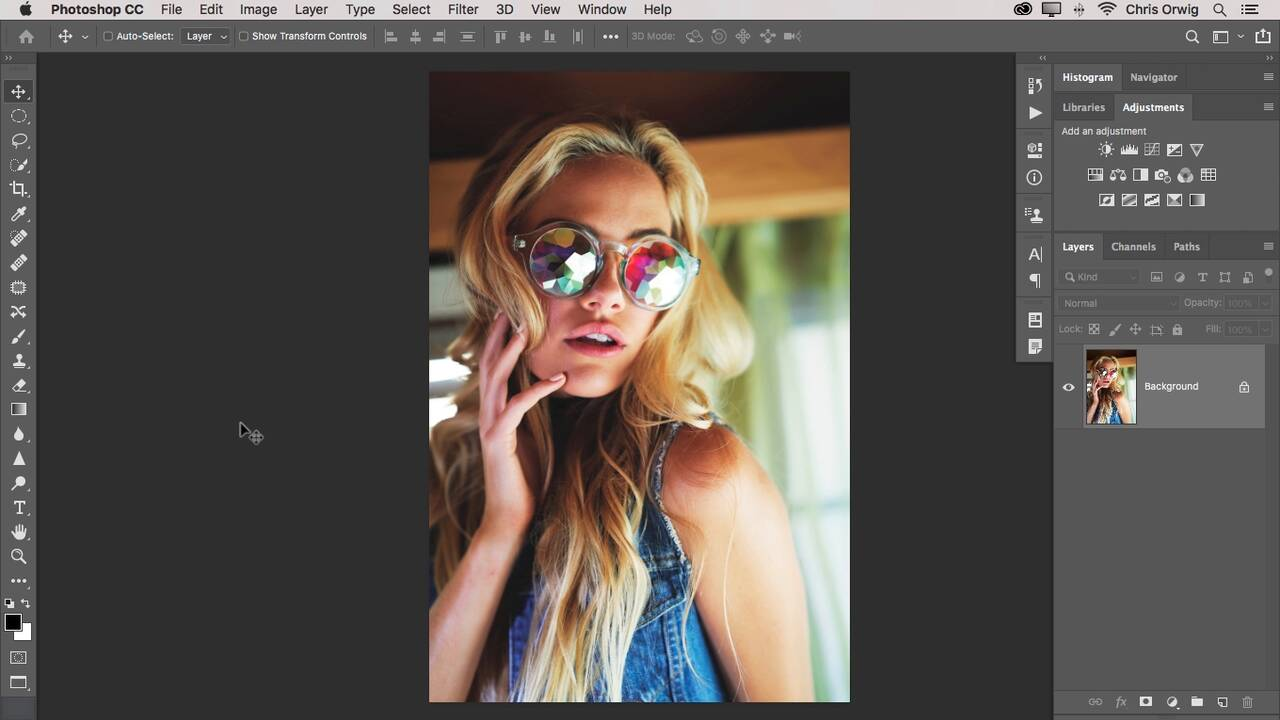Select the Horizontal Type tool
This screenshot has width=1280, height=720.
19,507
